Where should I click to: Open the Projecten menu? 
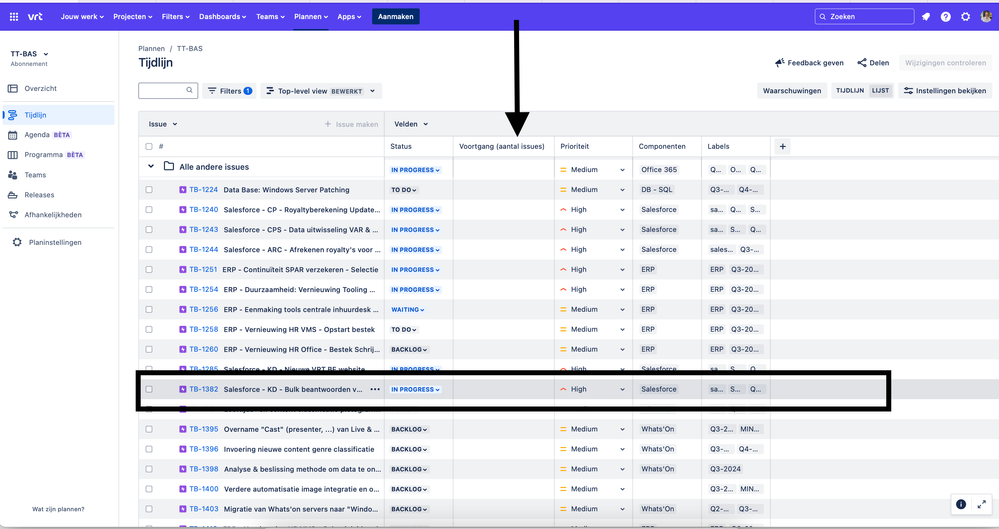click(133, 17)
